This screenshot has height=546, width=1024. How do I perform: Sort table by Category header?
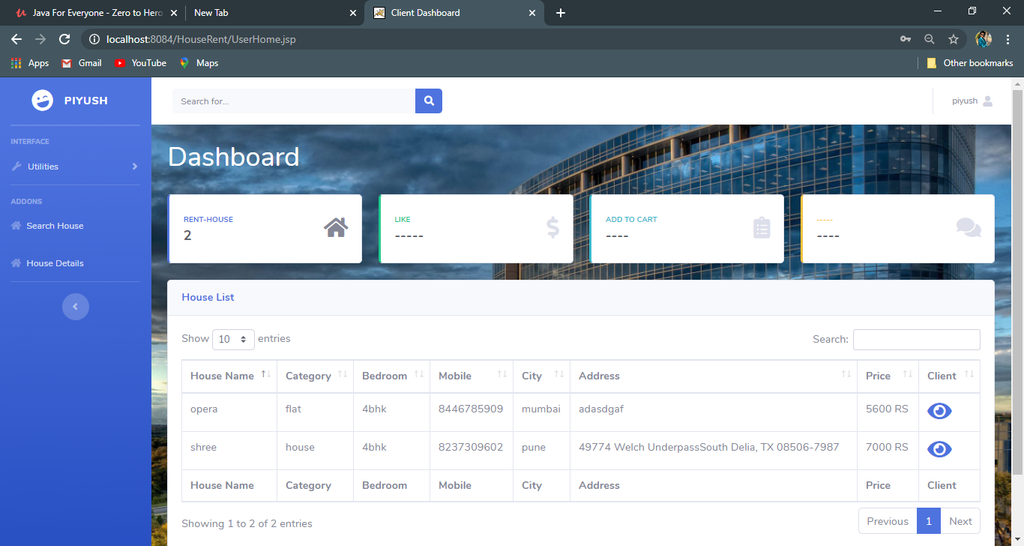[x=315, y=376]
